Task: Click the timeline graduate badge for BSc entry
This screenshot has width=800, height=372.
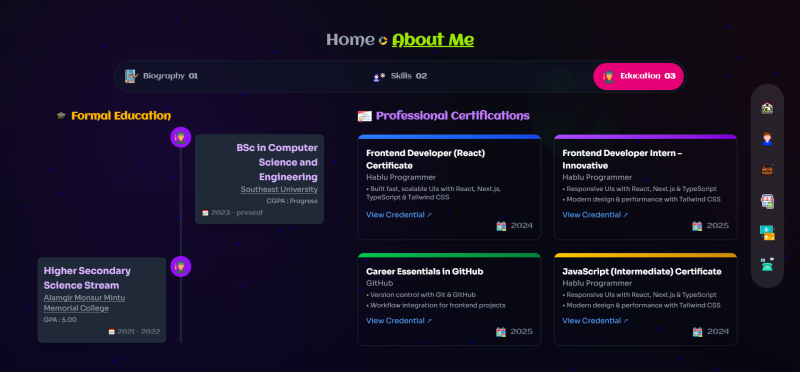Action: pyautogui.click(x=181, y=137)
